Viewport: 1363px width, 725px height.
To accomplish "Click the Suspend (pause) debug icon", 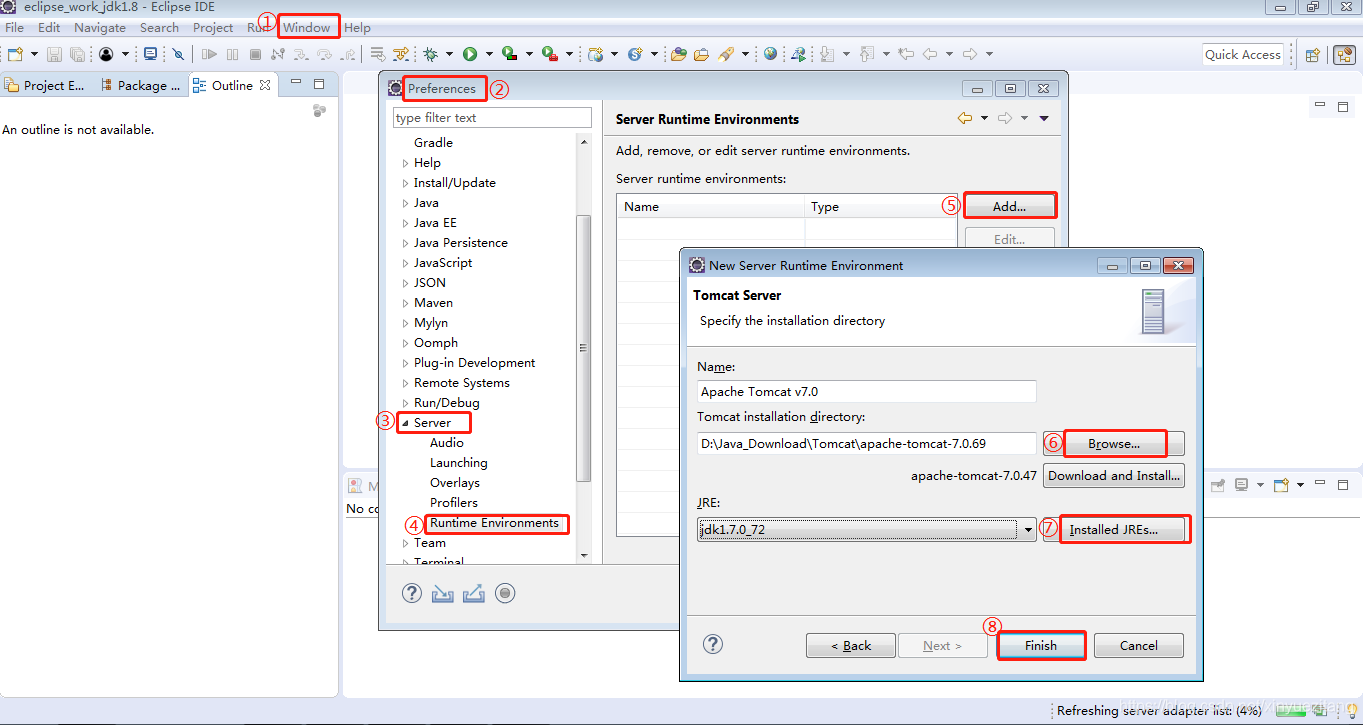I will (232, 54).
